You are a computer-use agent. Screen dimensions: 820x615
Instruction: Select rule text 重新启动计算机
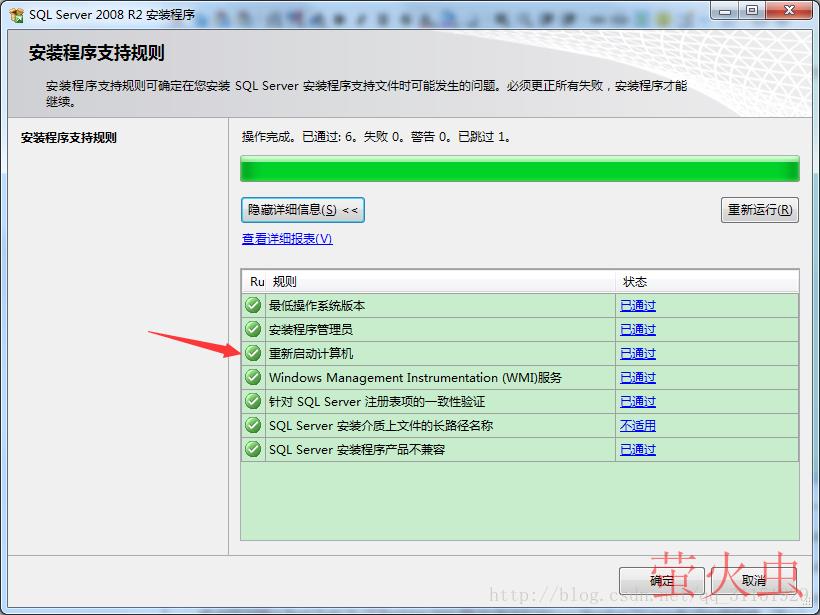coord(311,354)
